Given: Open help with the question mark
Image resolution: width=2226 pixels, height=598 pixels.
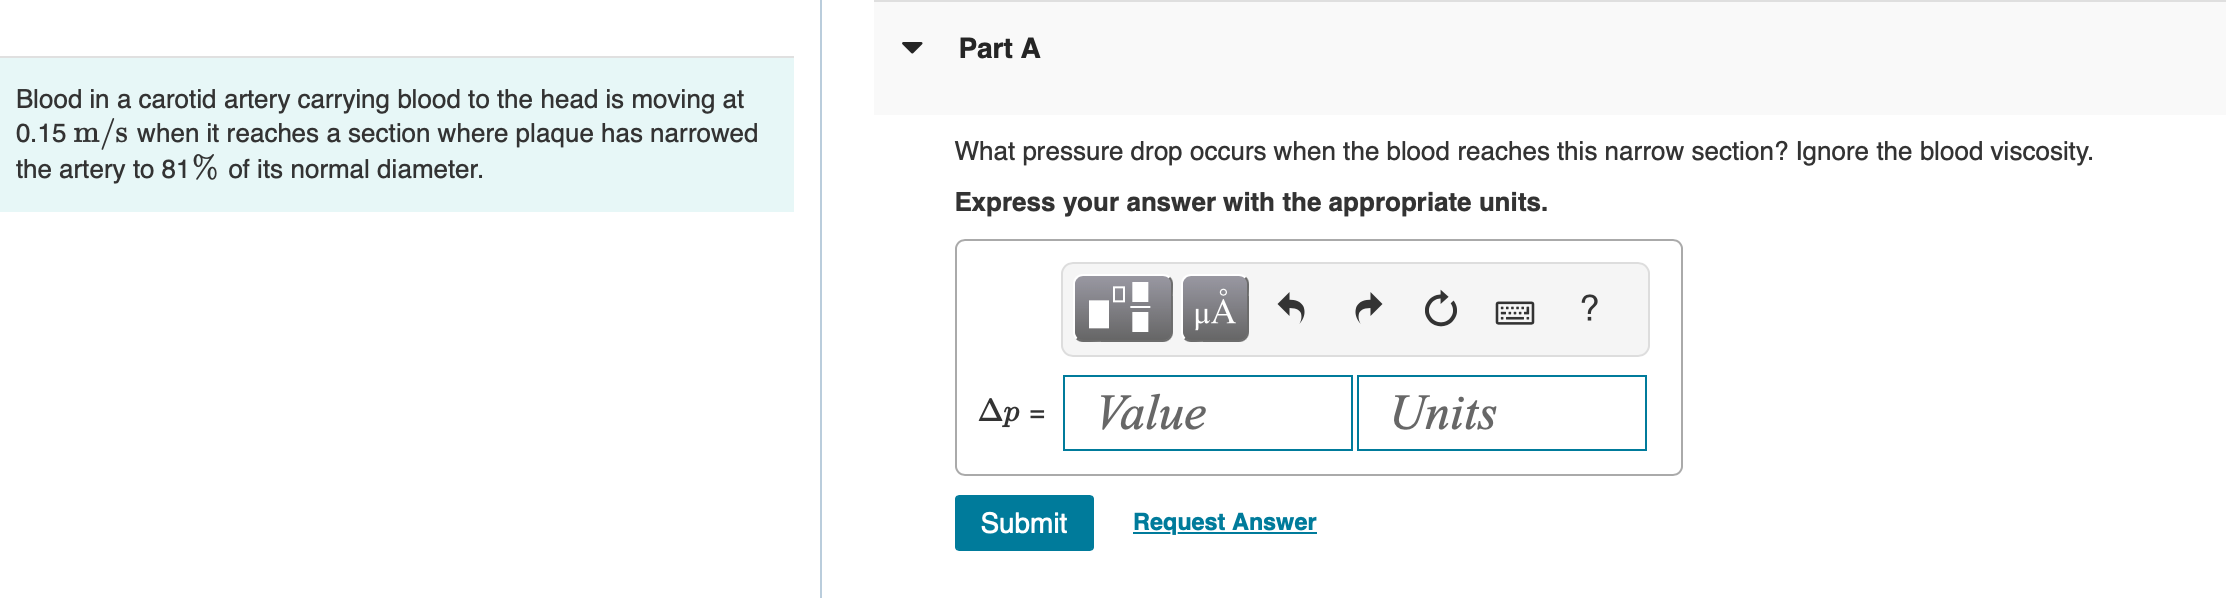Looking at the screenshot, I should (1589, 308).
